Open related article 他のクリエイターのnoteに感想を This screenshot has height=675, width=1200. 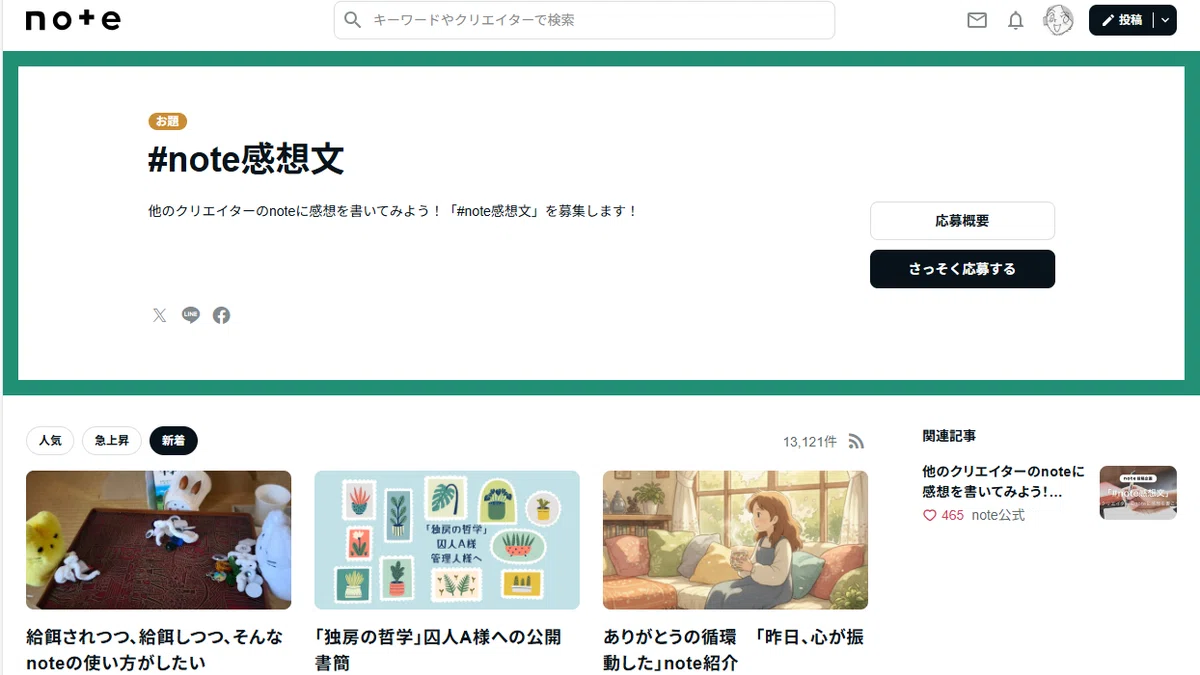[1003, 481]
